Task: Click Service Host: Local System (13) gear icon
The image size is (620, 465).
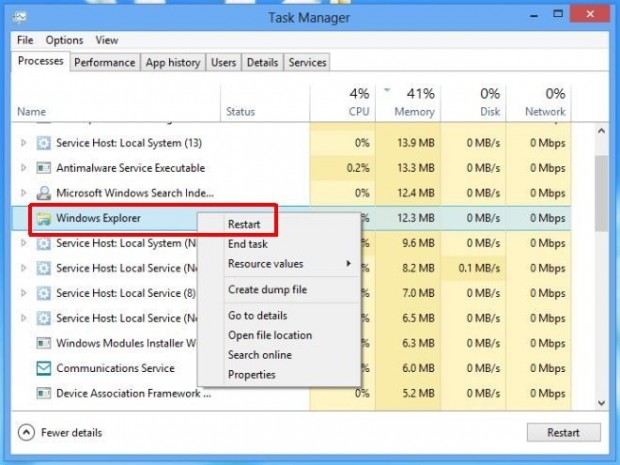Action: coord(43,143)
